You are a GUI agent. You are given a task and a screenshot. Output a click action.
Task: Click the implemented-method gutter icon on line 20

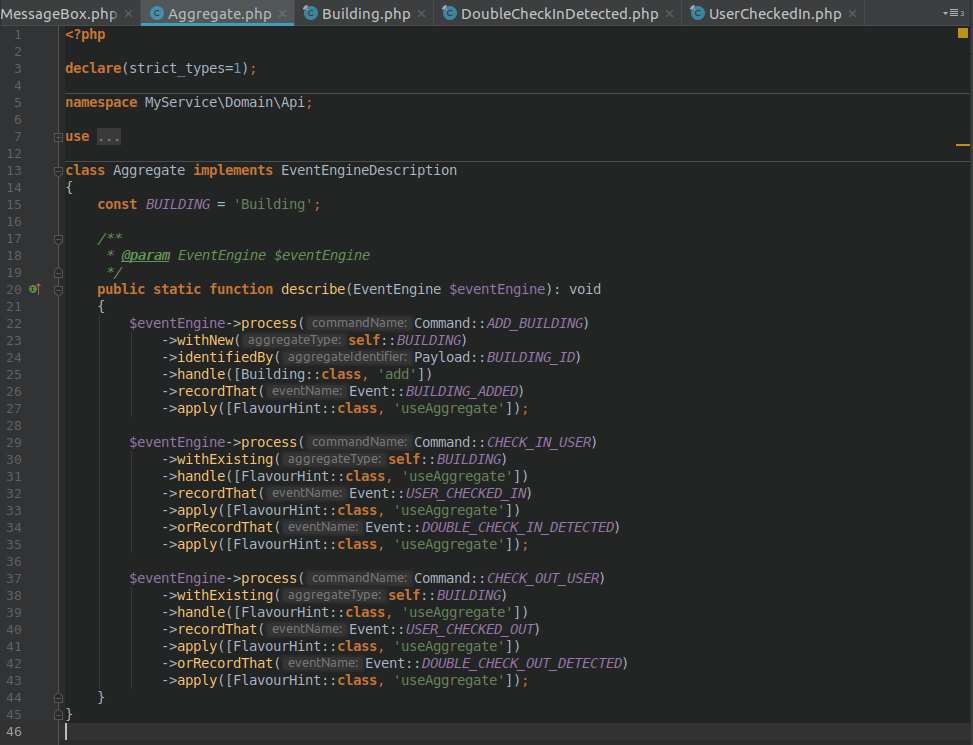coord(35,289)
